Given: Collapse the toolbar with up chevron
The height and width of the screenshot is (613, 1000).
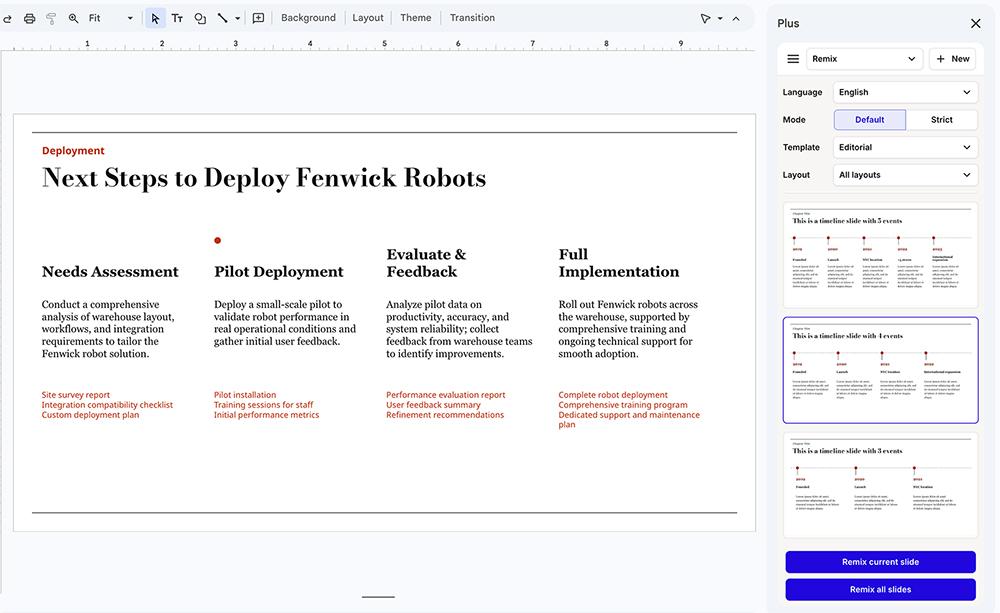Looking at the screenshot, I should [736, 18].
